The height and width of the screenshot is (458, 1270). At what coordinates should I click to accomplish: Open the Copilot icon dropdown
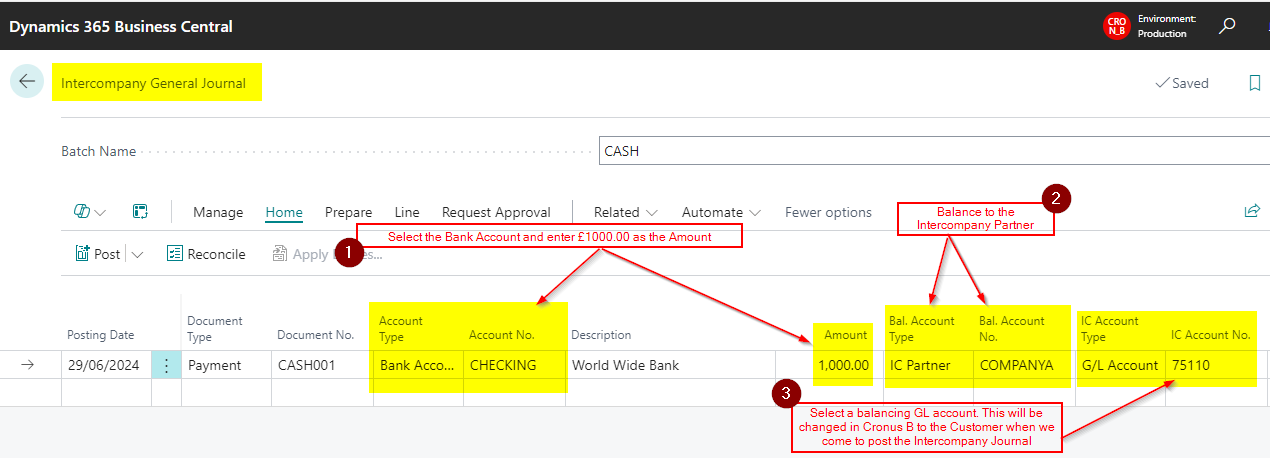(90, 212)
